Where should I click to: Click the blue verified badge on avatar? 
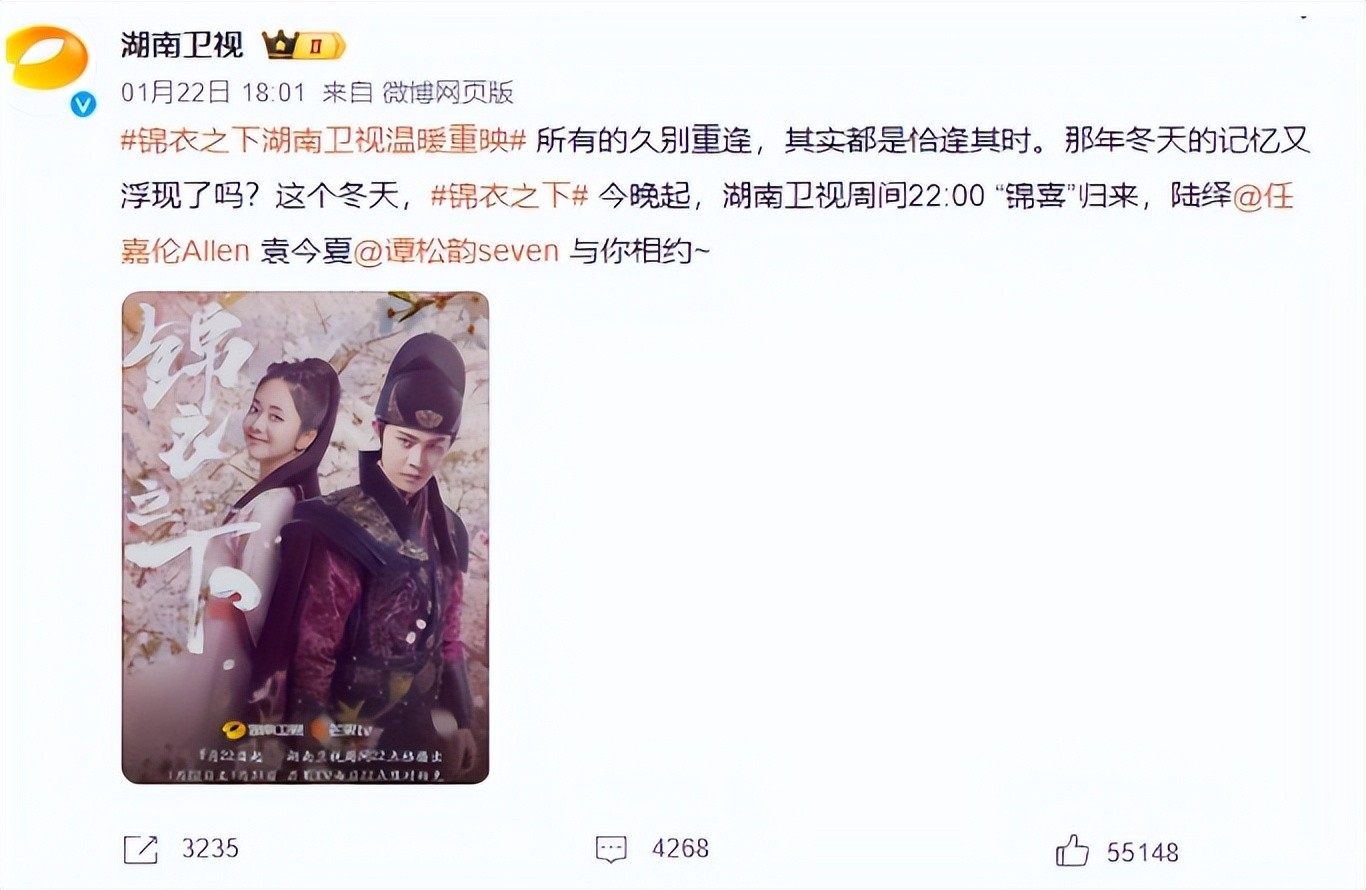tap(84, 104)
